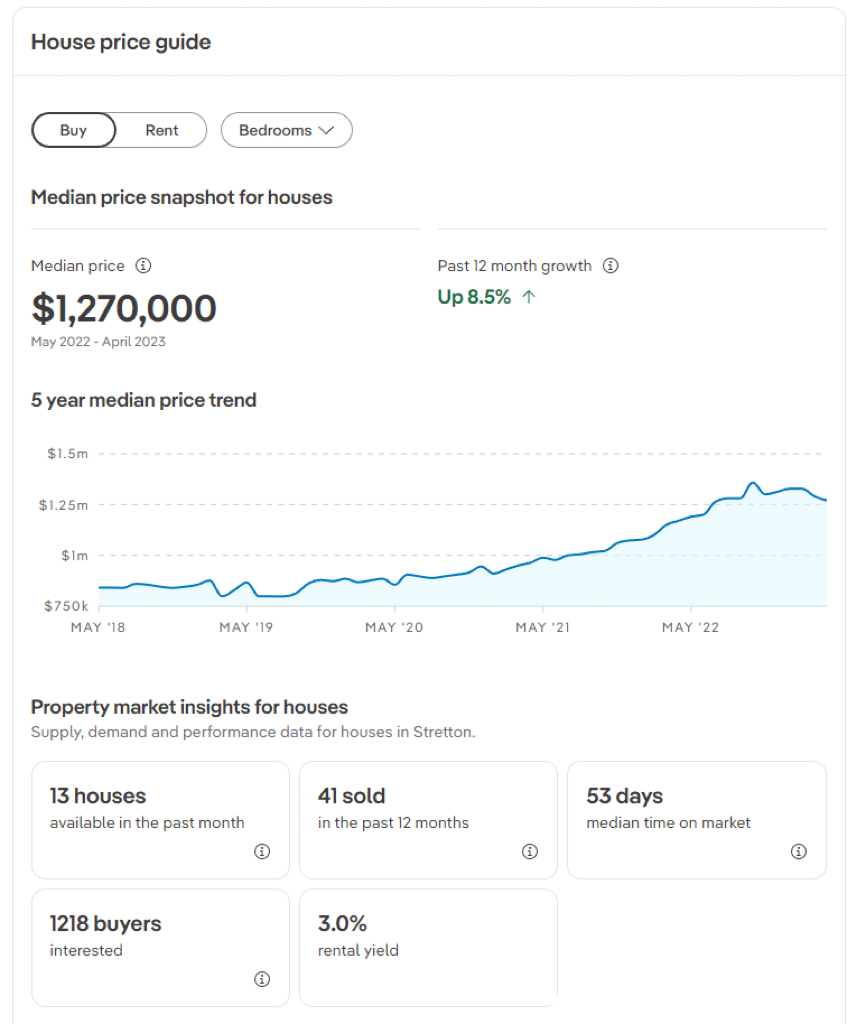Click the 53 days card title
Viewport: 857px width, 1024px height.
point(624,796)
